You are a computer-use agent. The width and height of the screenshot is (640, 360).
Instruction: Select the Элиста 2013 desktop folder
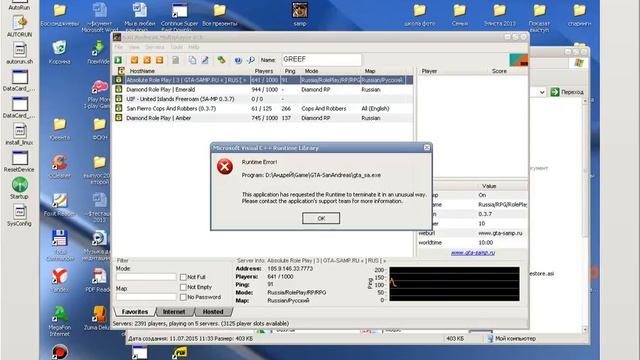click(500, 15)
